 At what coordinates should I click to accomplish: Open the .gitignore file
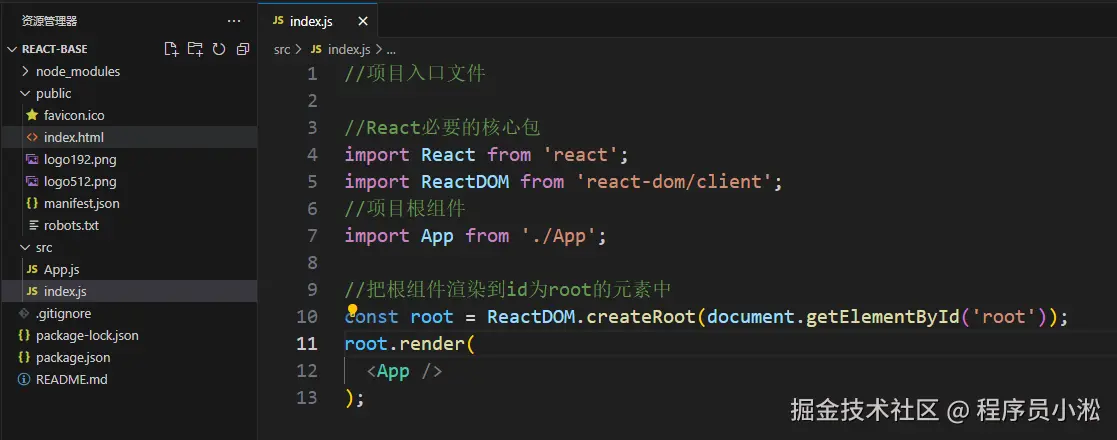pos(63,313)
